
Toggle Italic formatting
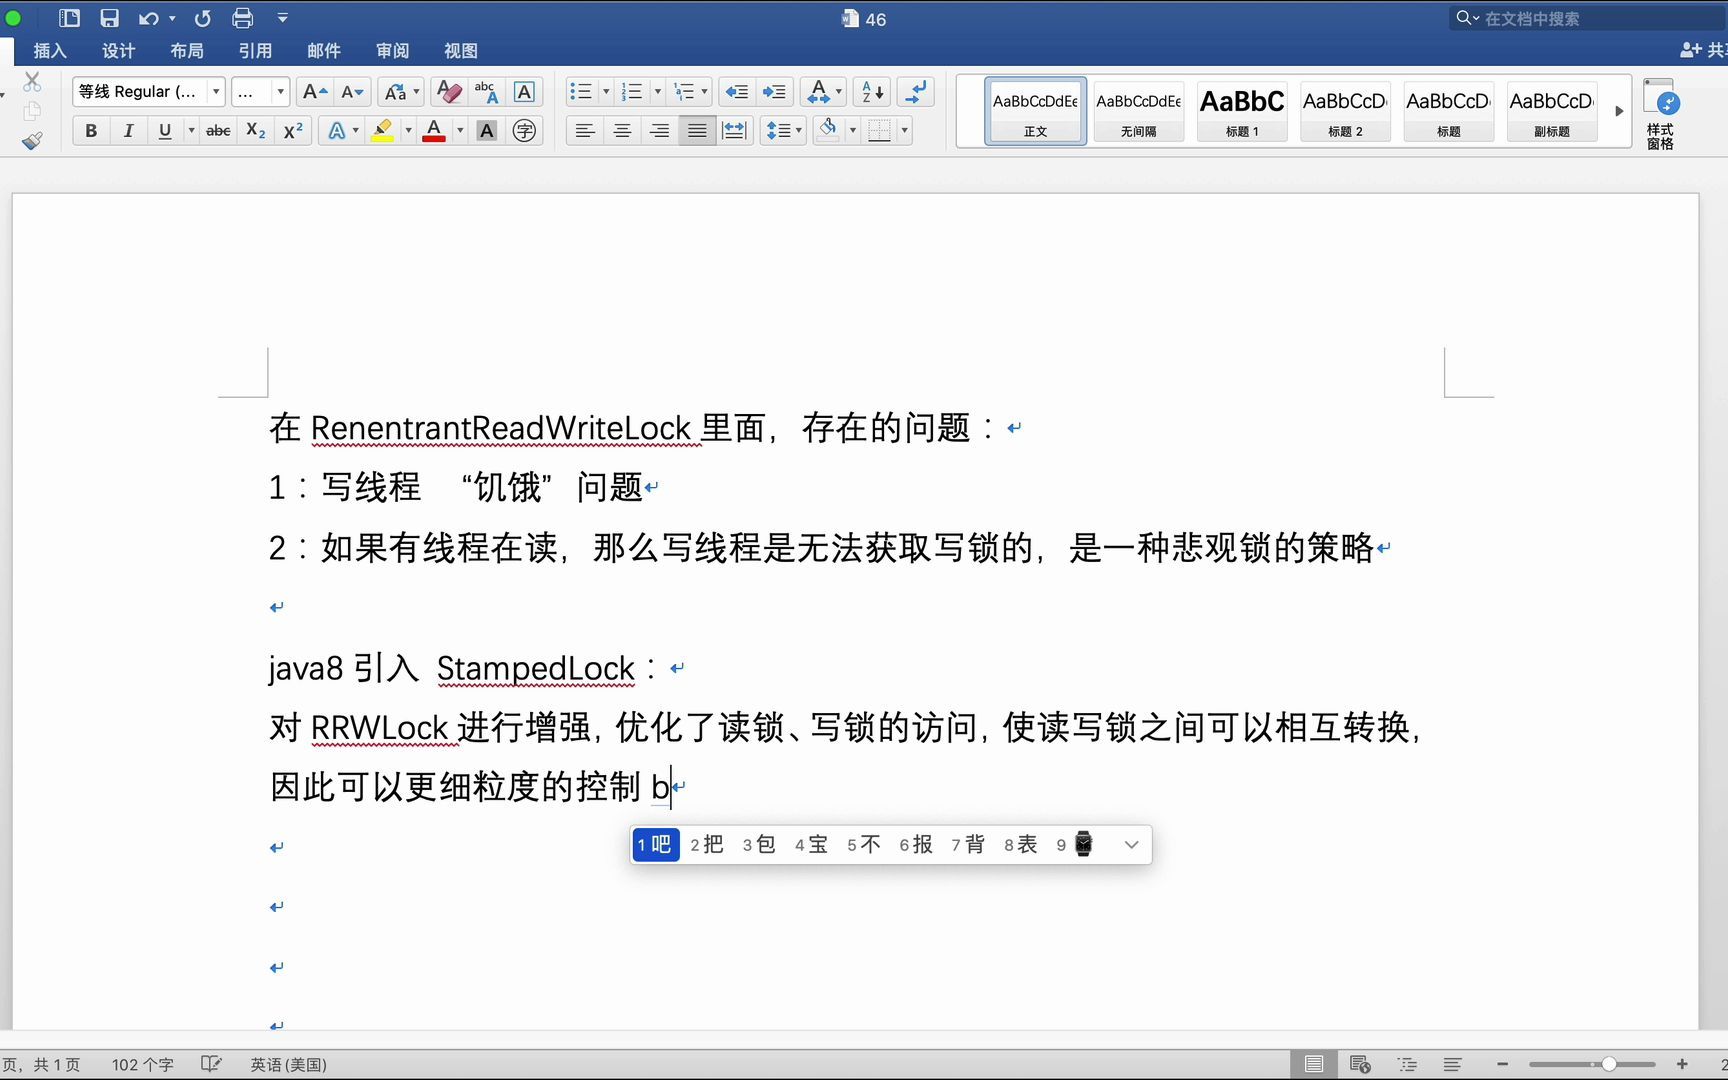pyautogui.click(x=128, y=131)
